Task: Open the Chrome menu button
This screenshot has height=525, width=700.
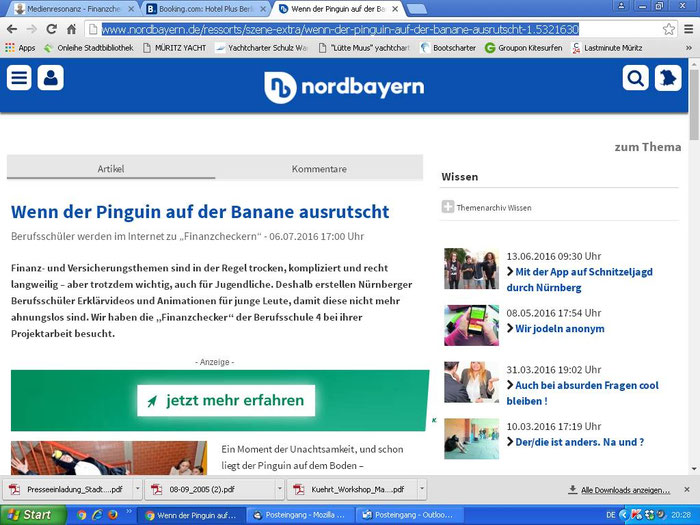Action: [689, 29]
